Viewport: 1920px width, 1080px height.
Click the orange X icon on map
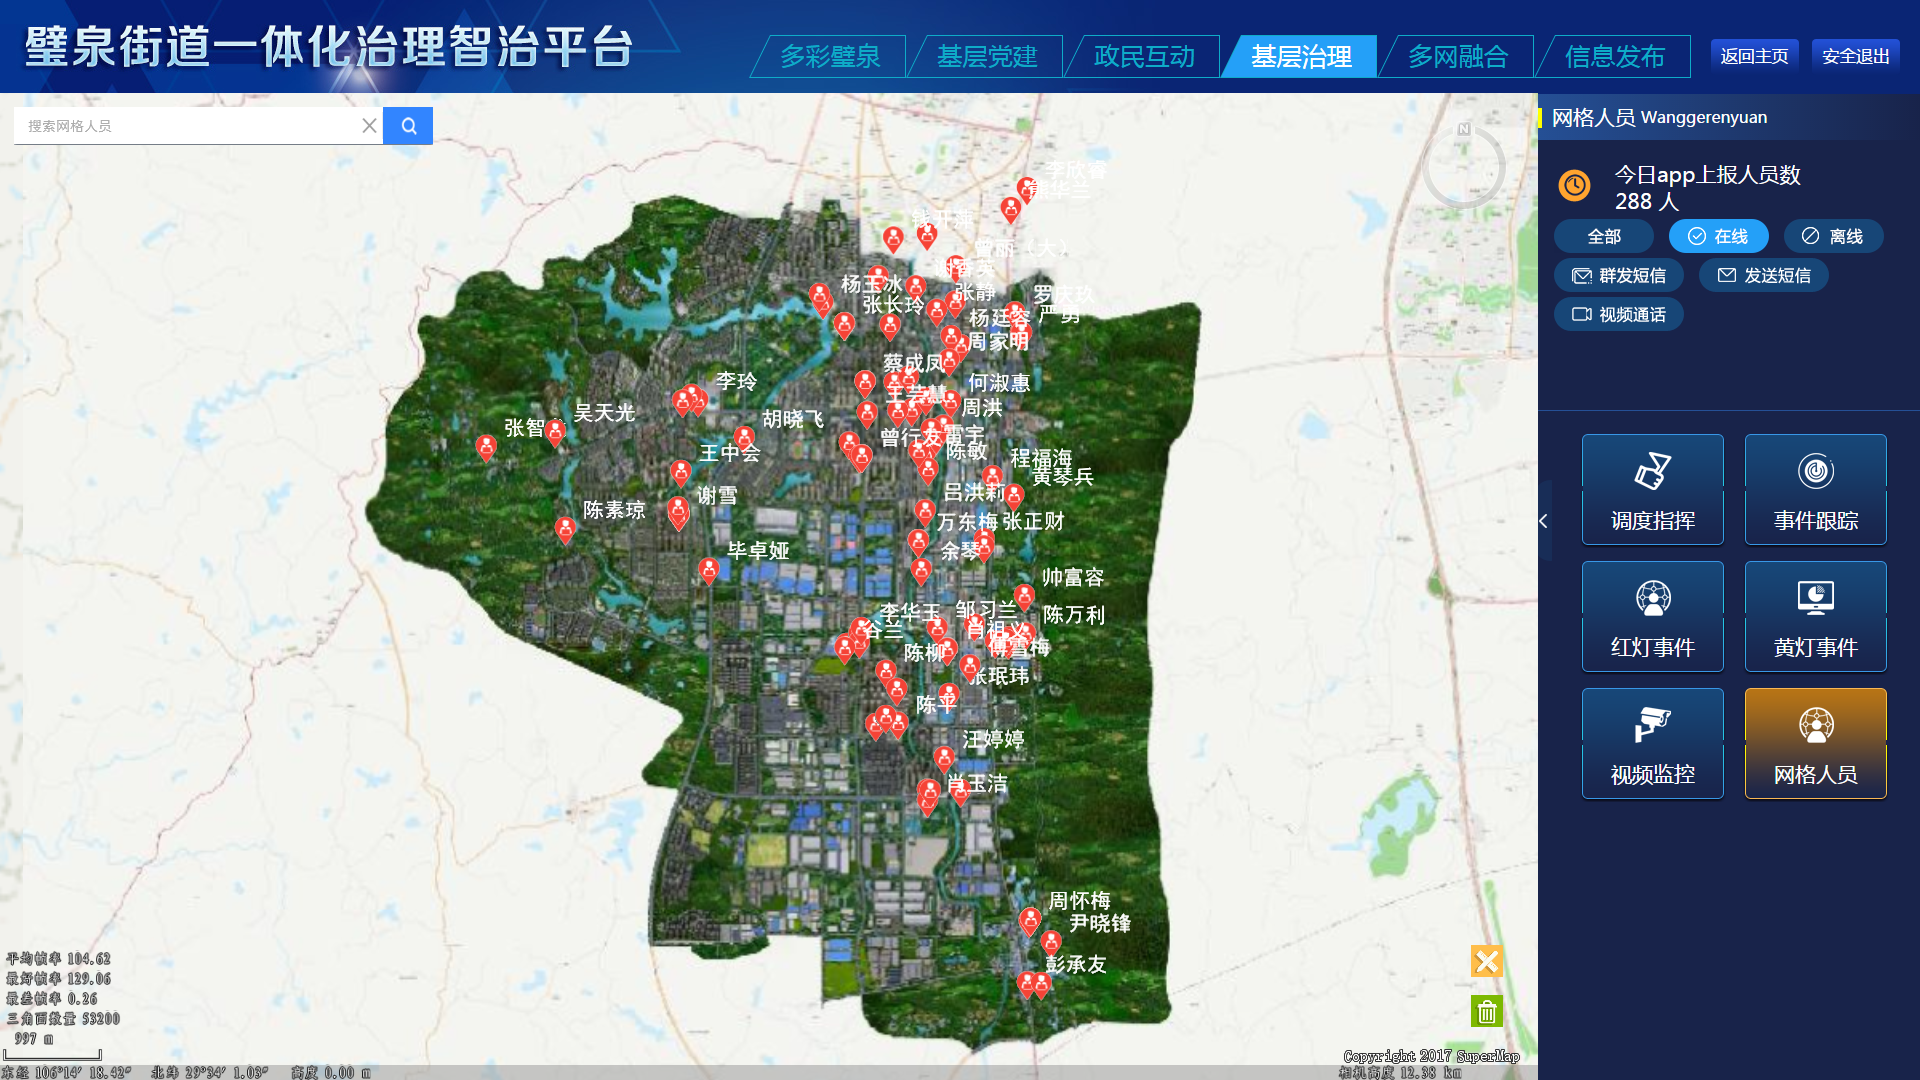tap(1487, 961)
